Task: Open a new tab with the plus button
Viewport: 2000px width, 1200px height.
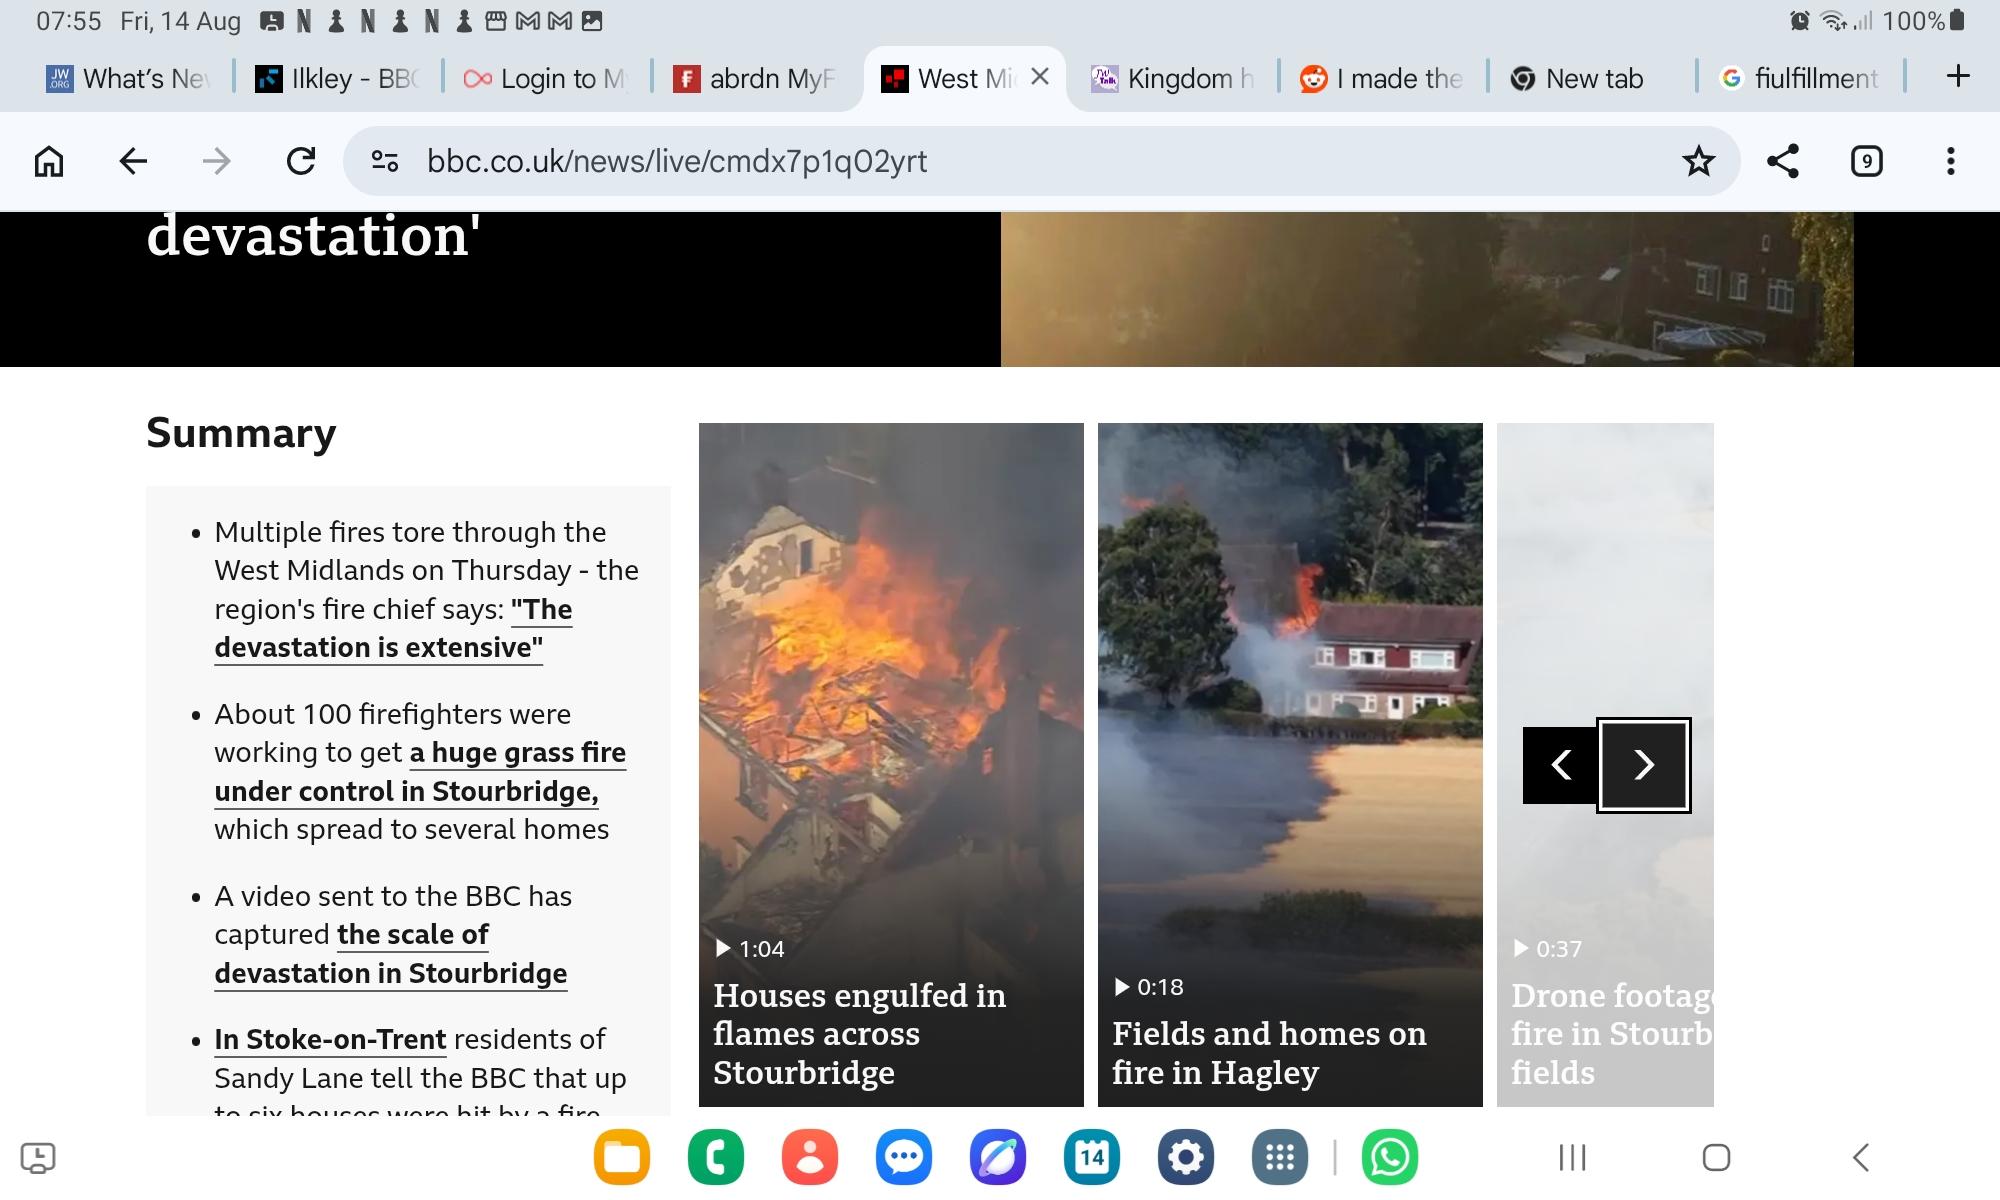Action: (1958, 76)
